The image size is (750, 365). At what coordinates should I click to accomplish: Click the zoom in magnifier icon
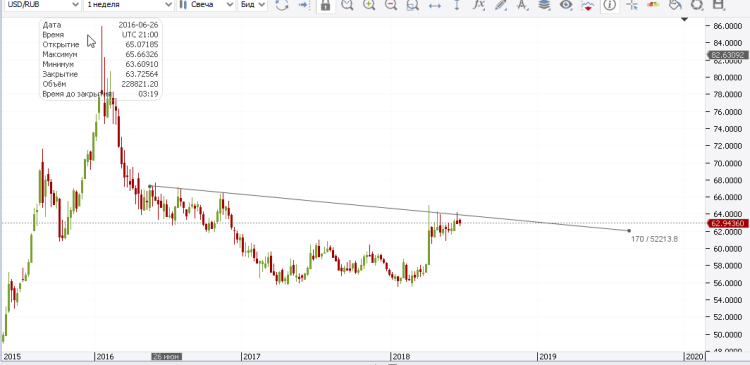coord(369,5)
